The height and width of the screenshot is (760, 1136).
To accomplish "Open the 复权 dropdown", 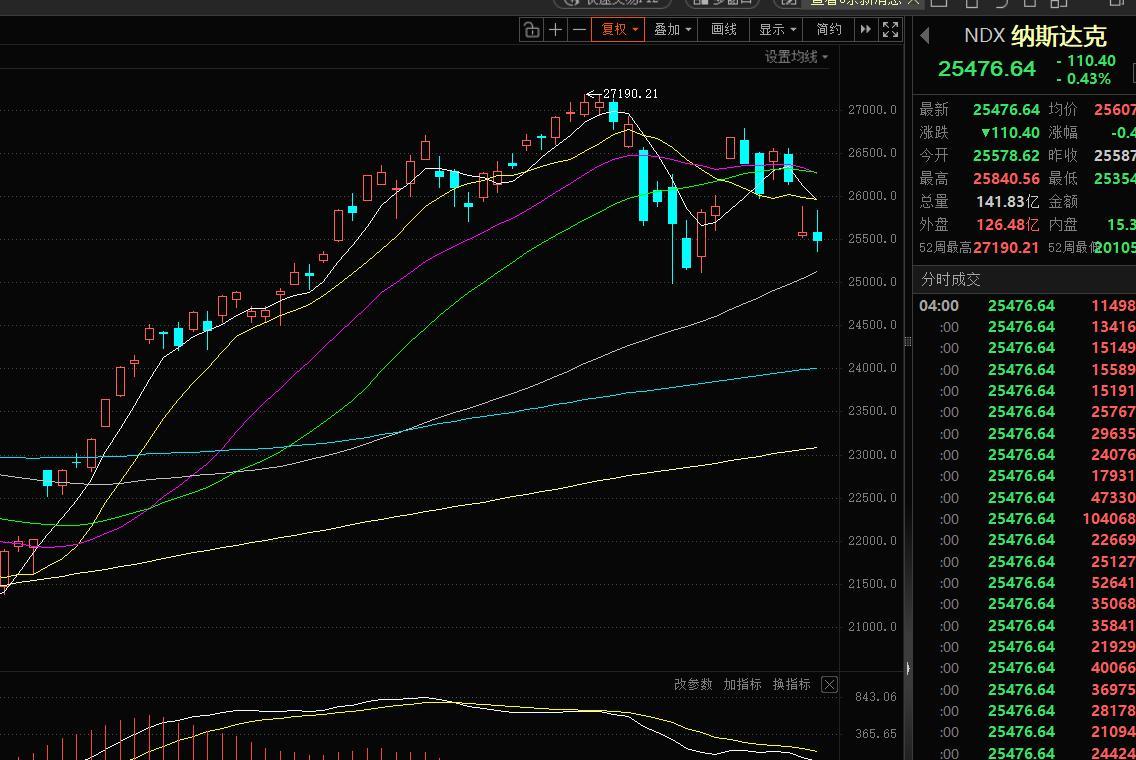I will click(618, 30).
